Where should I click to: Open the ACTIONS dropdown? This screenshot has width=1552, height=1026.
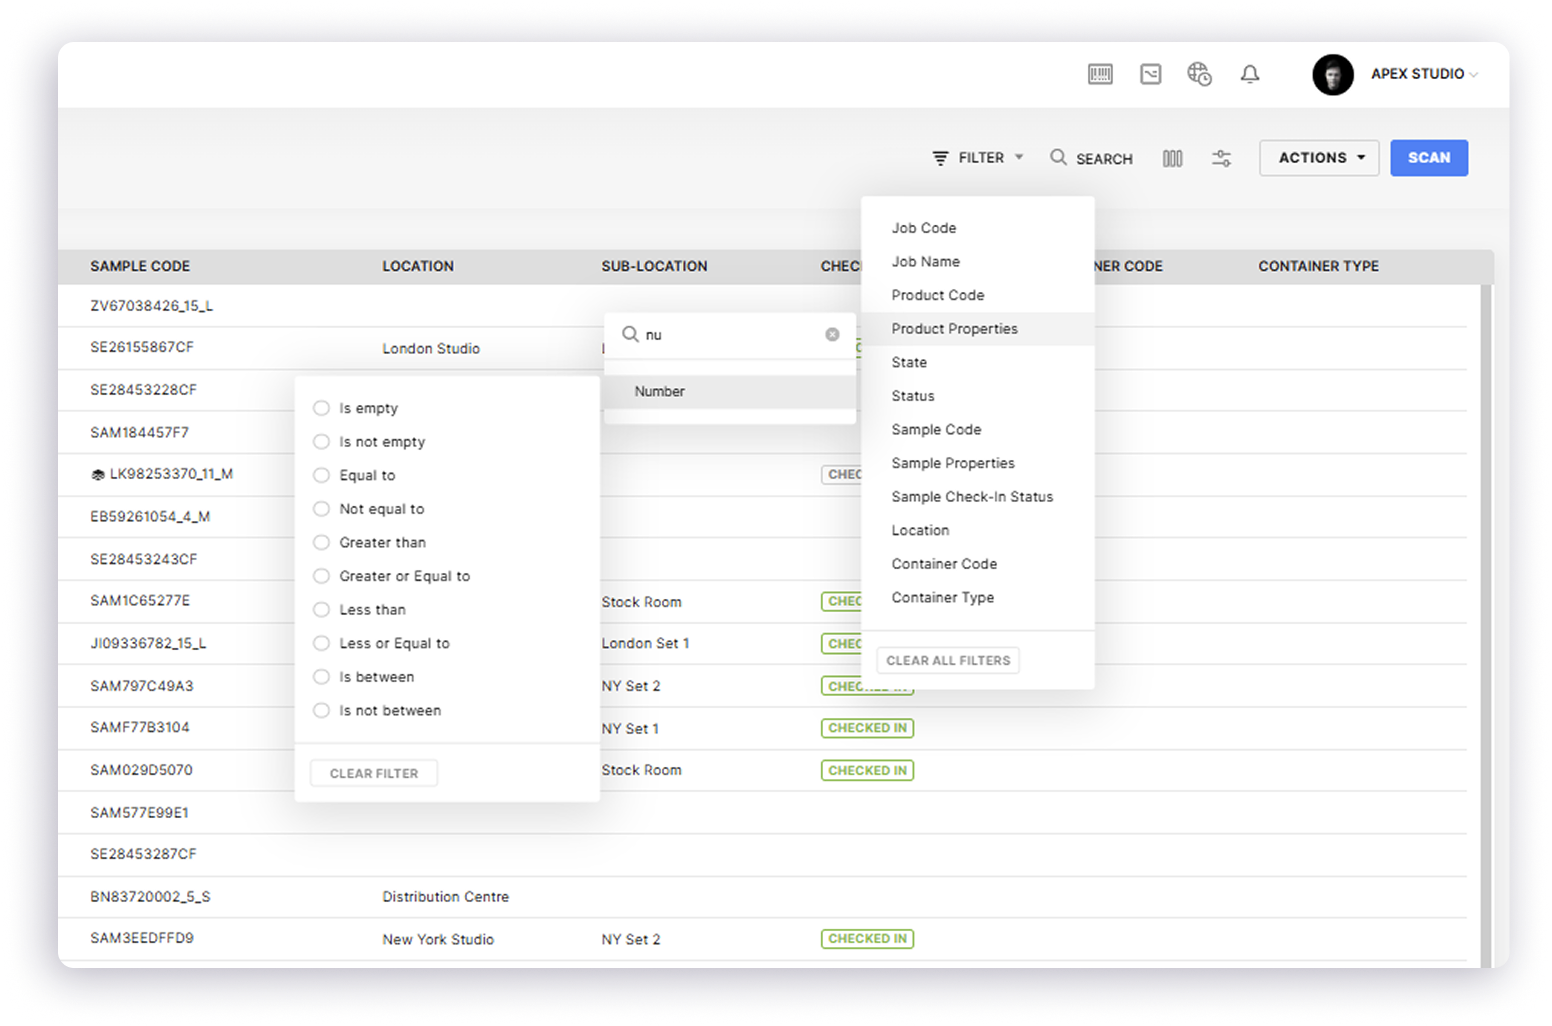pyautogui.click(x=1319, y=158)
